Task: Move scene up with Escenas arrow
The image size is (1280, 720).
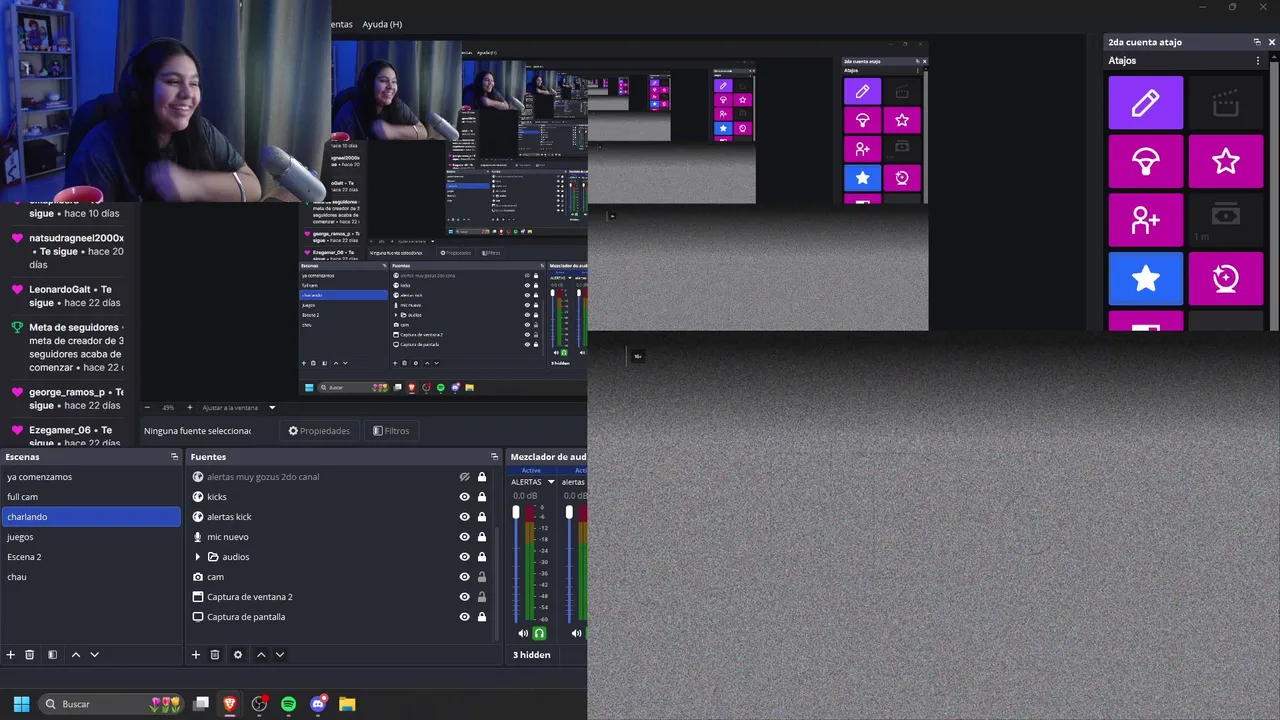Action: 75,655
